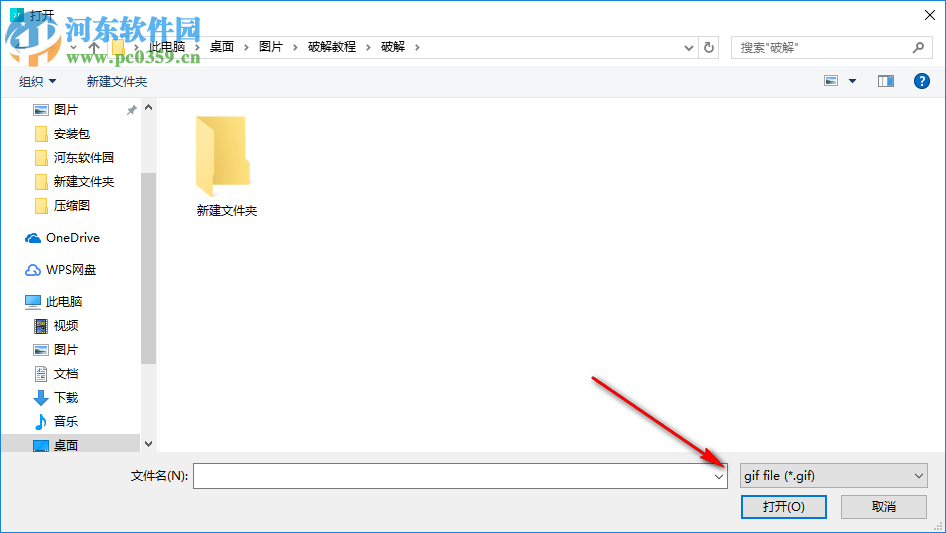
Task: Click the sidebar scrollbar thumb
Action: pyautogui.click(x=148, y=268)
